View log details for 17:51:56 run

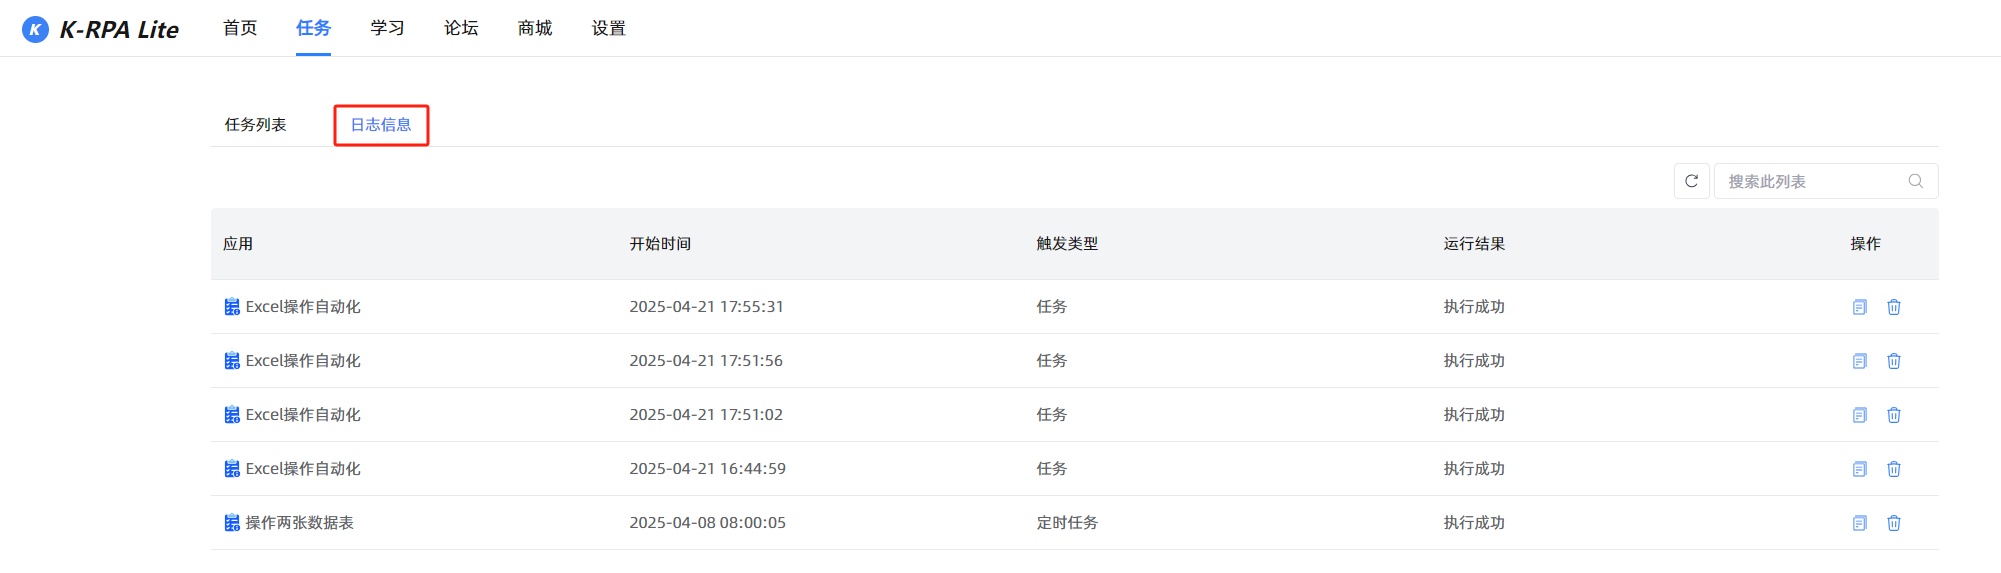coord(1859,361)
